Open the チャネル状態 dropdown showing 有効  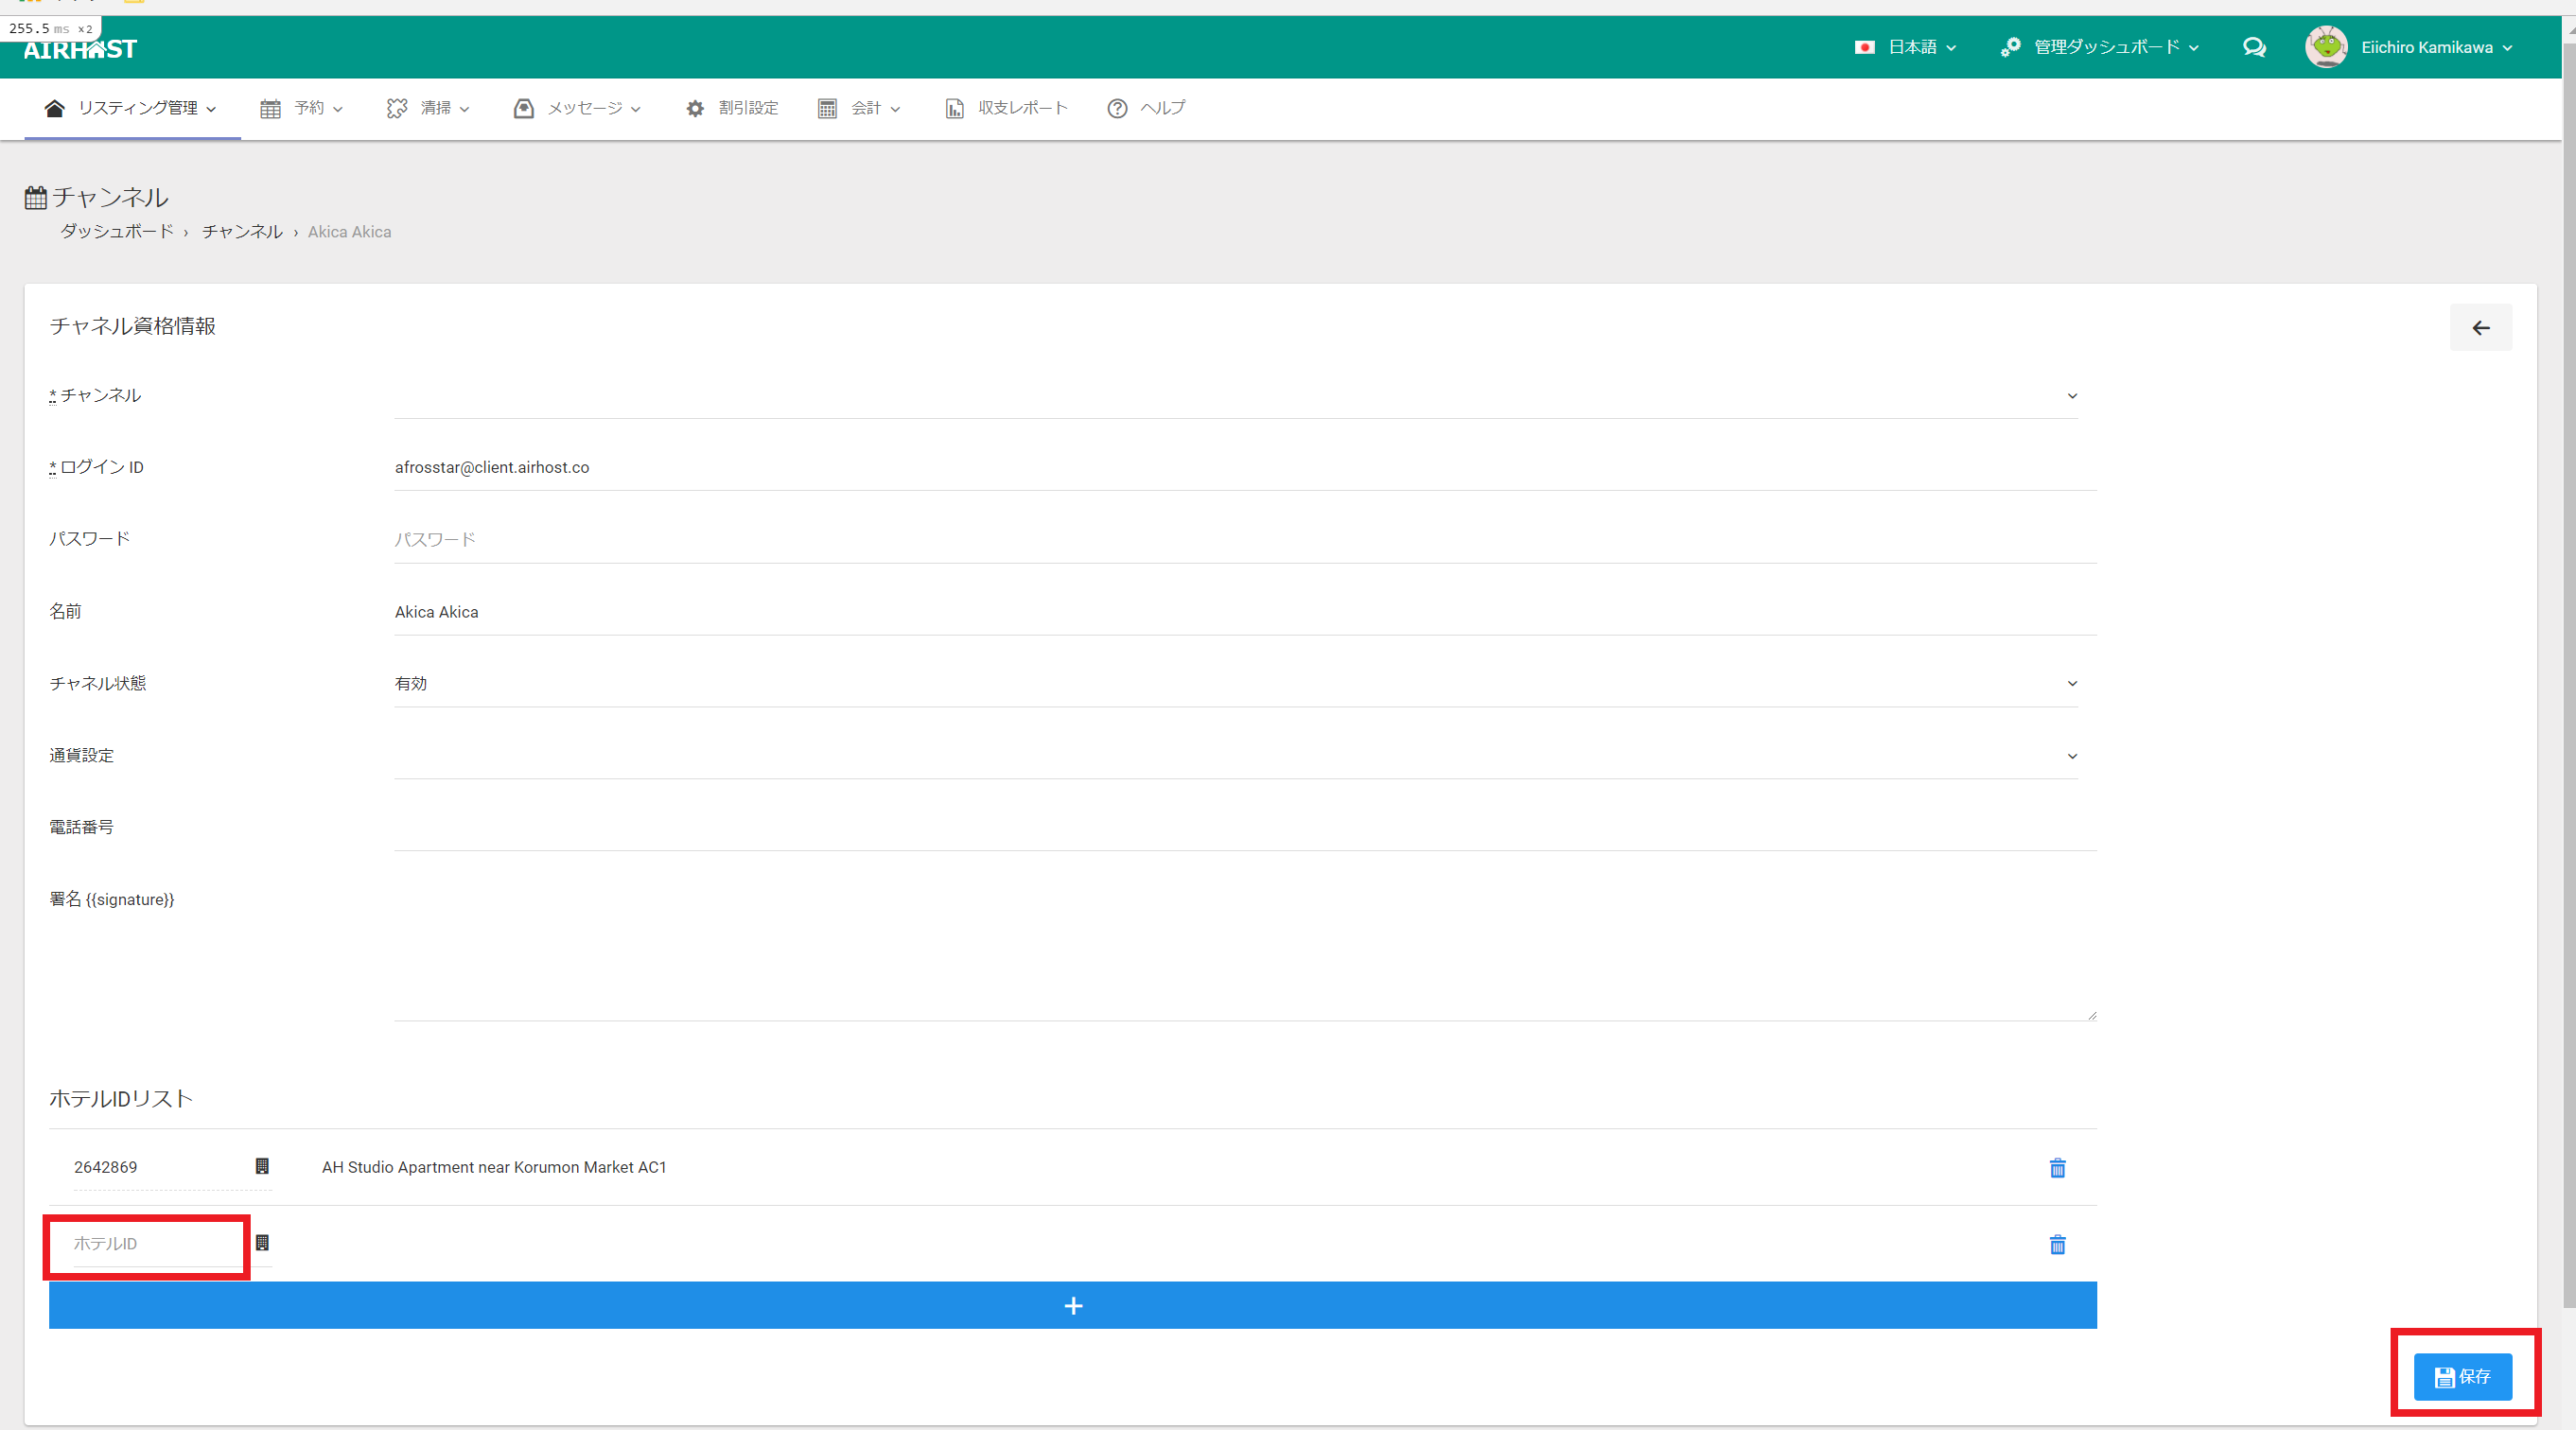(x=1235, y=684)
